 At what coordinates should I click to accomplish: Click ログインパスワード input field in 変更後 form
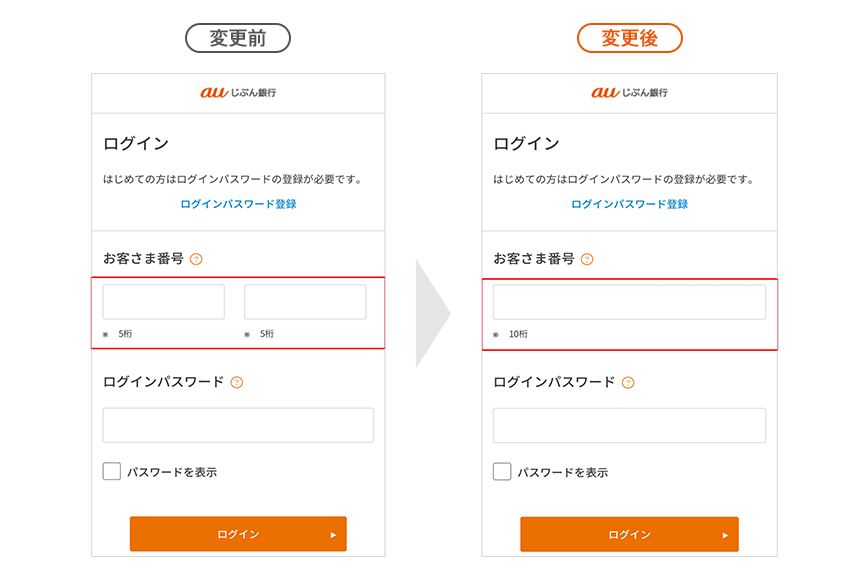pos(629,425)
